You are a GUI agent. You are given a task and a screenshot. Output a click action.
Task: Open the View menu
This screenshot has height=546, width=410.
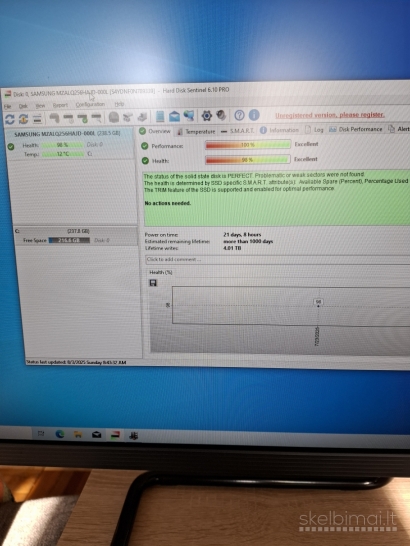(40, 106)
